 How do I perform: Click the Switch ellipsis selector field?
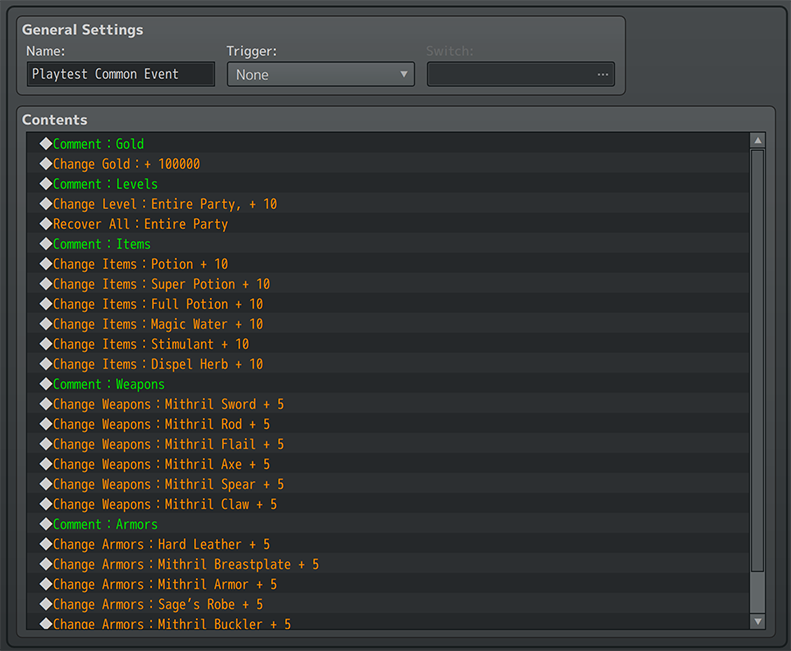coord(521,75)
